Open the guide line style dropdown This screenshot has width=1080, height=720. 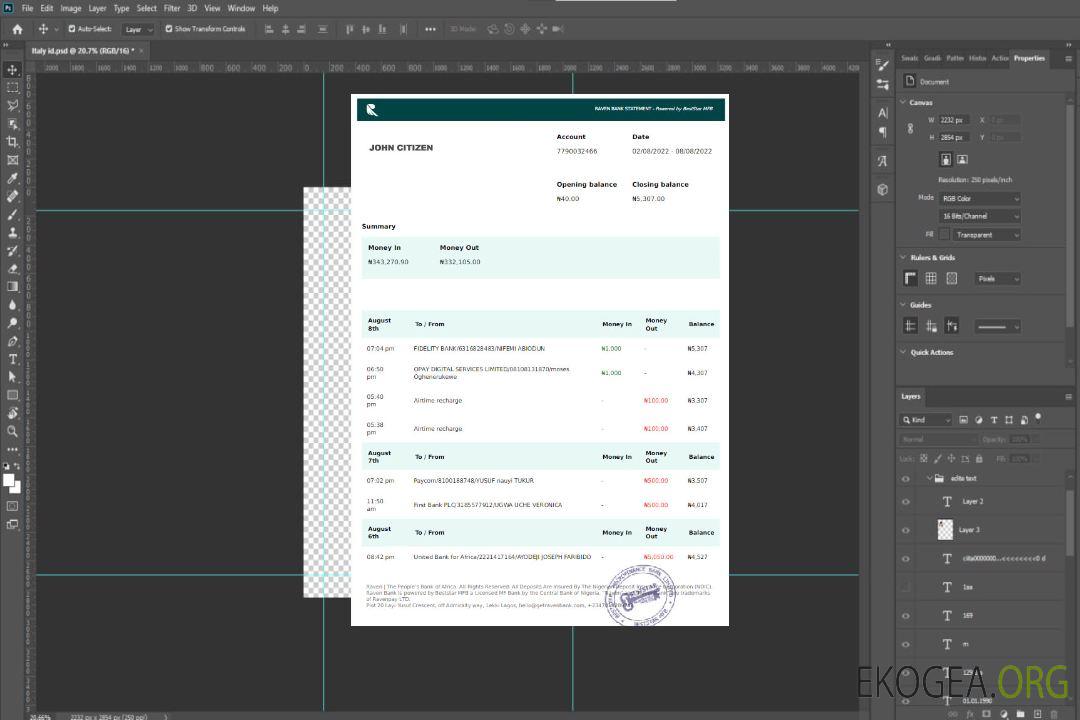[x=998, y=327]
